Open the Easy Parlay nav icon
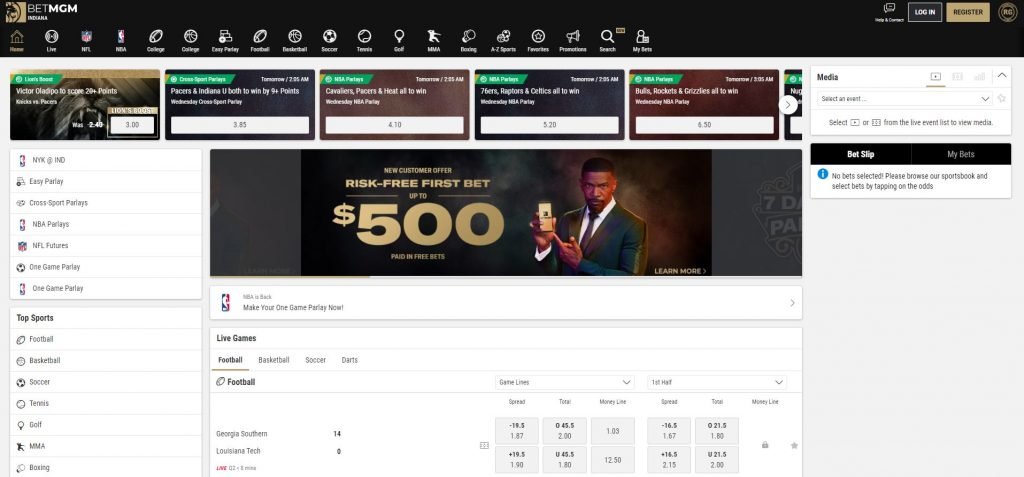1024x477 pixels. tap(225, 40)
